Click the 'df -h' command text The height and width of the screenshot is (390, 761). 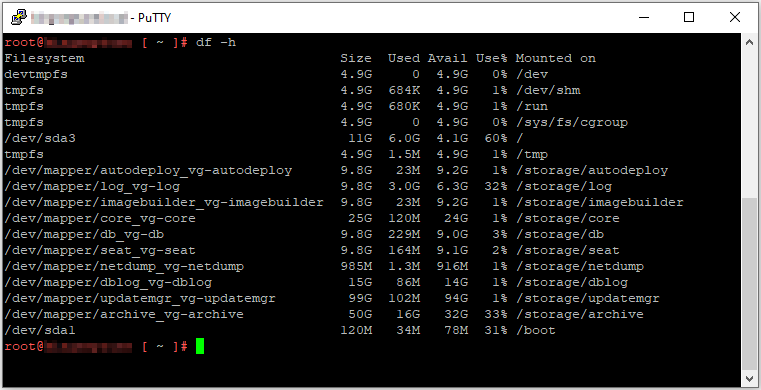coord(216,42)
